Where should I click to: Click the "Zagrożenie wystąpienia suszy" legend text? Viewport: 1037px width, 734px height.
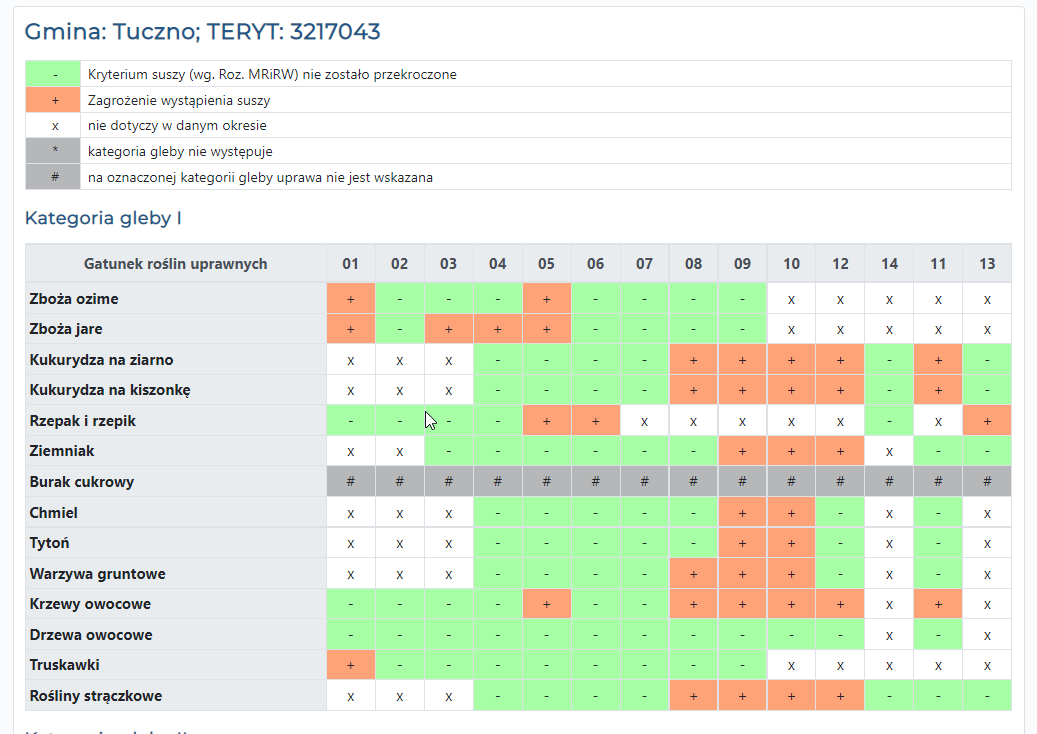point(179,100)
